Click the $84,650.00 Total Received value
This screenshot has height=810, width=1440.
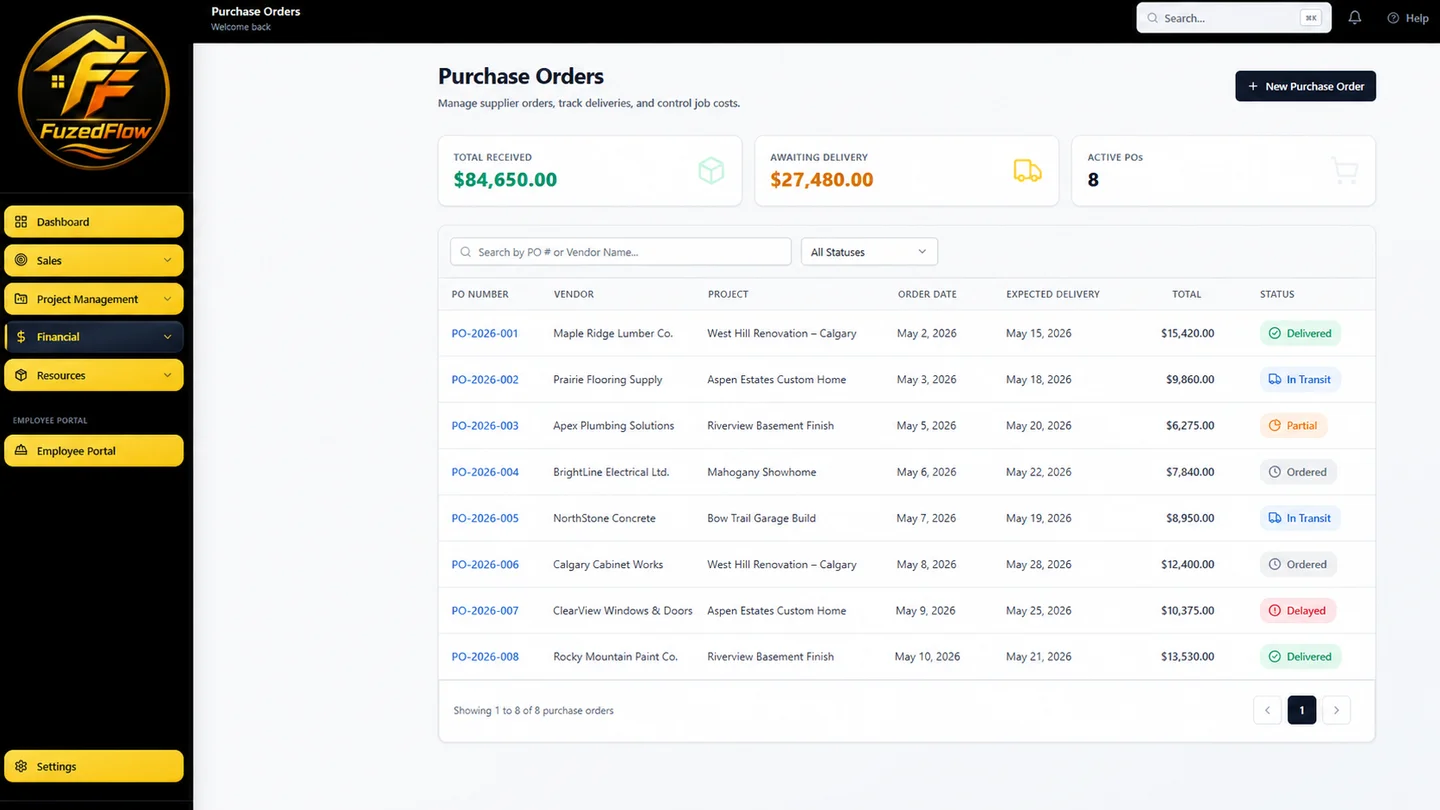tap(505, 180)
